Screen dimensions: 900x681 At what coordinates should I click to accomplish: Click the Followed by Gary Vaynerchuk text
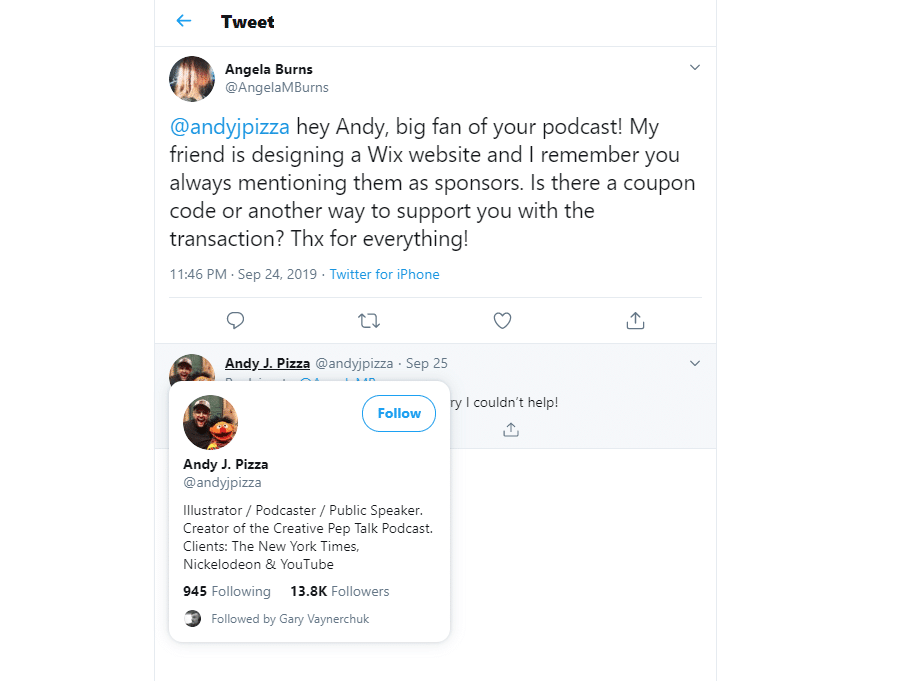pyautogui.click(x=290, y=619)
